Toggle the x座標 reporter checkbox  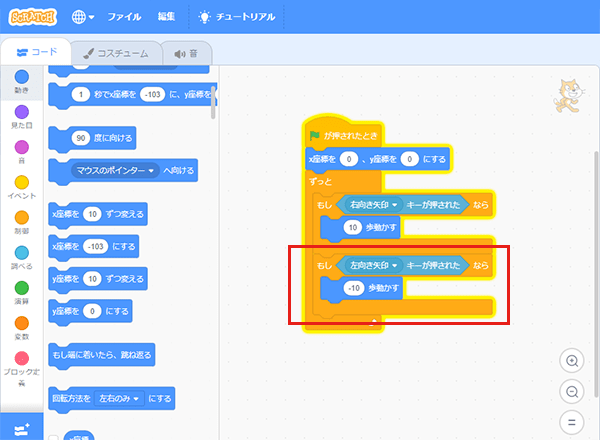[54, 438]
